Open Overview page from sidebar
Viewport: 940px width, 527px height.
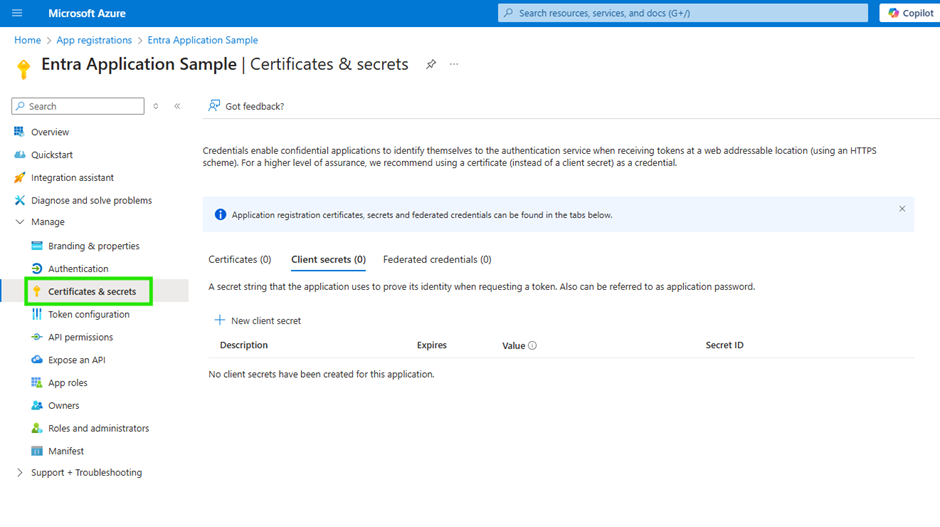coord(50,132)
